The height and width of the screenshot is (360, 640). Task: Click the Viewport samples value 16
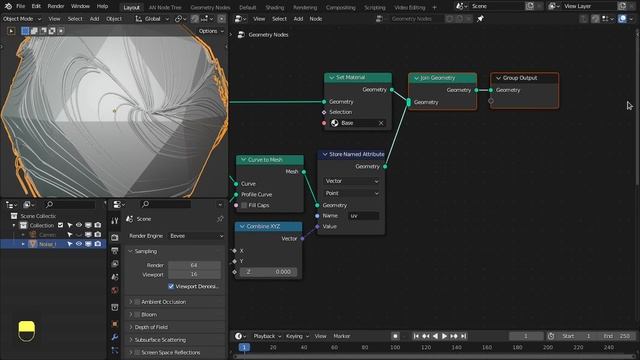194,274
